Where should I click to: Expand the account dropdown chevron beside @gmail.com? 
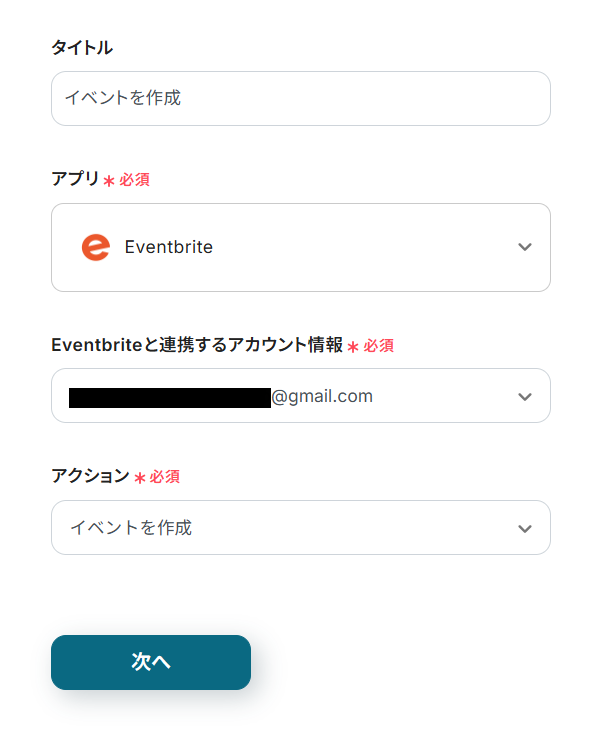tap(525, 396)
